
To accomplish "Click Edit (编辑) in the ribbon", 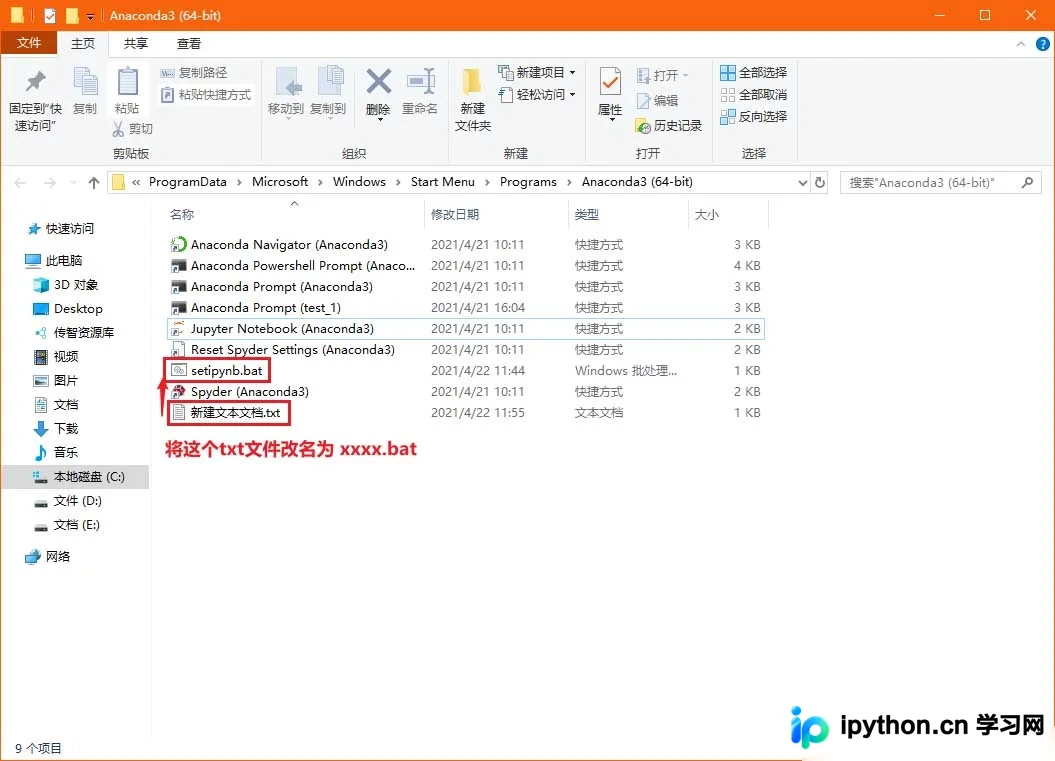I will [x=657, y=100].
